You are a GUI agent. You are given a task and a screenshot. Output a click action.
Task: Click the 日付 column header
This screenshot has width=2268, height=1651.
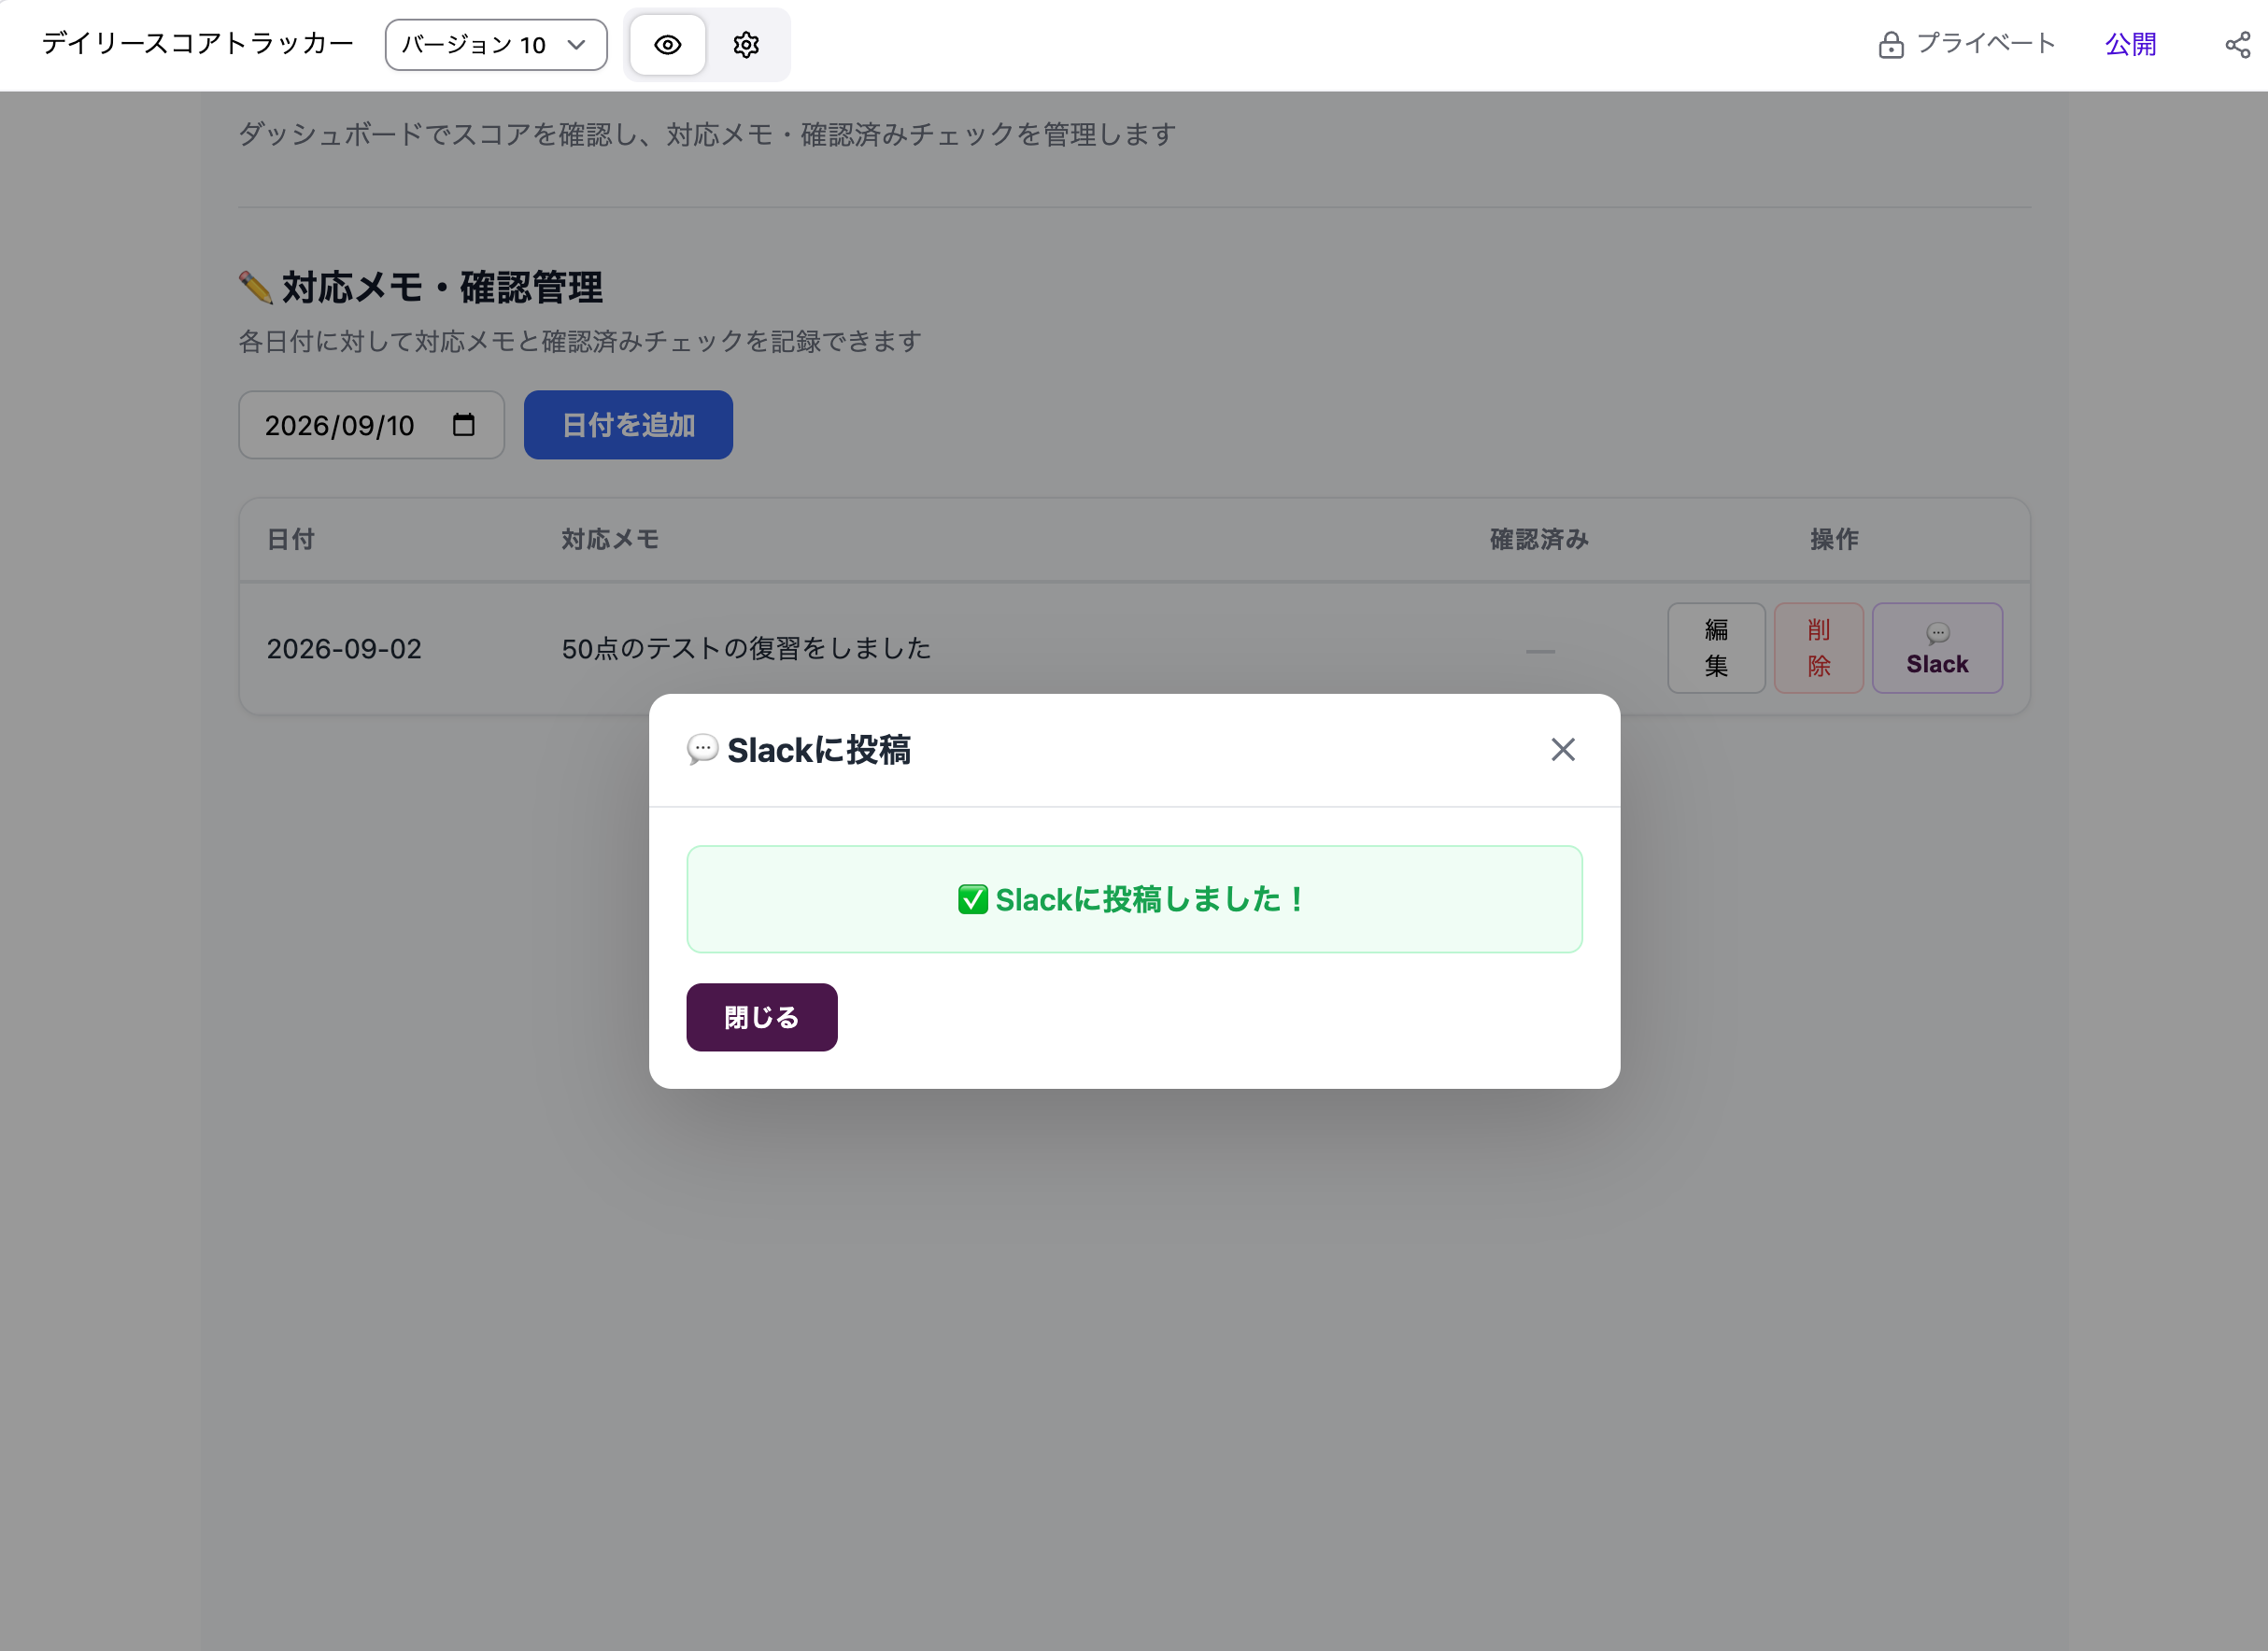coord(291,540)
